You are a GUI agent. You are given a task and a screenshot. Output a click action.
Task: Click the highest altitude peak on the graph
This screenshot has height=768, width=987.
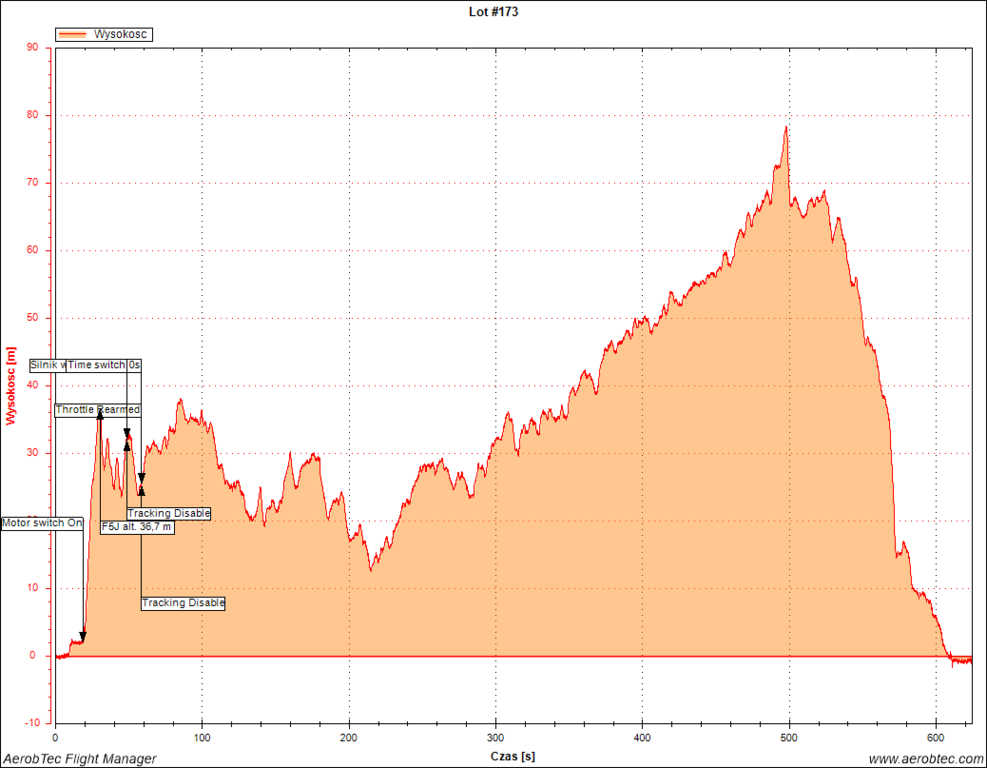click(x=786, y=127)
